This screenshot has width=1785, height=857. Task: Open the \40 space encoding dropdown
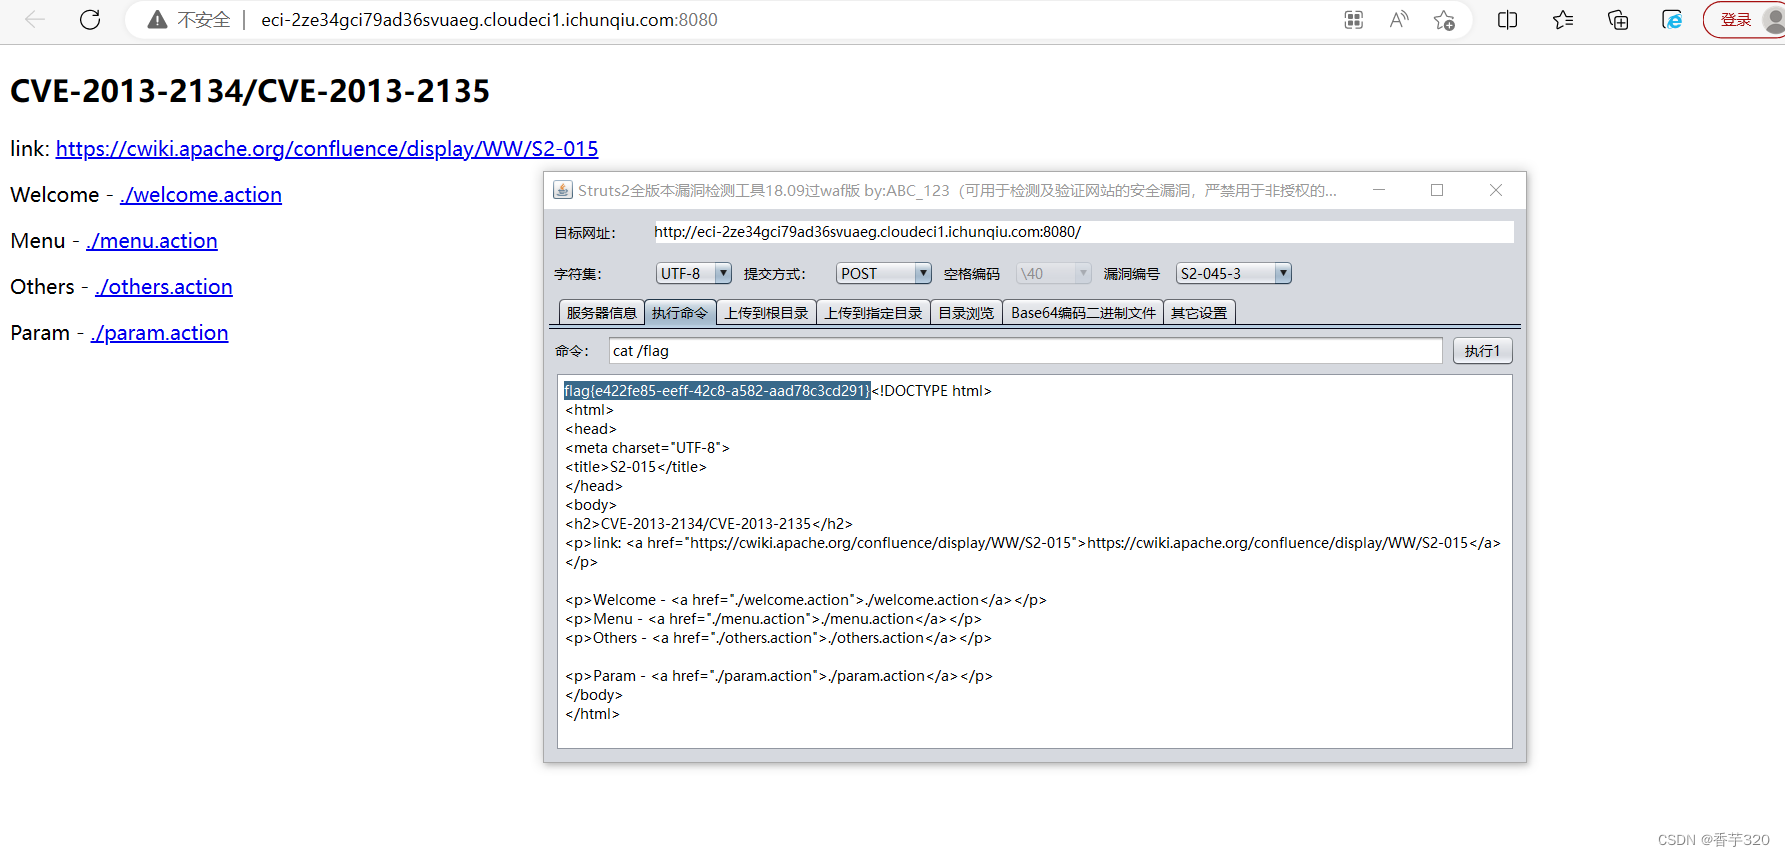pos(1054,273)
